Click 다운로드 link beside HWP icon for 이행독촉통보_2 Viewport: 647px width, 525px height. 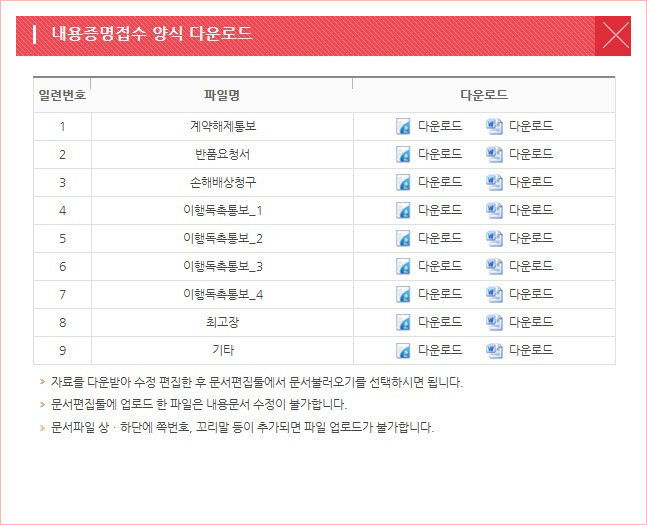[440, 238]
